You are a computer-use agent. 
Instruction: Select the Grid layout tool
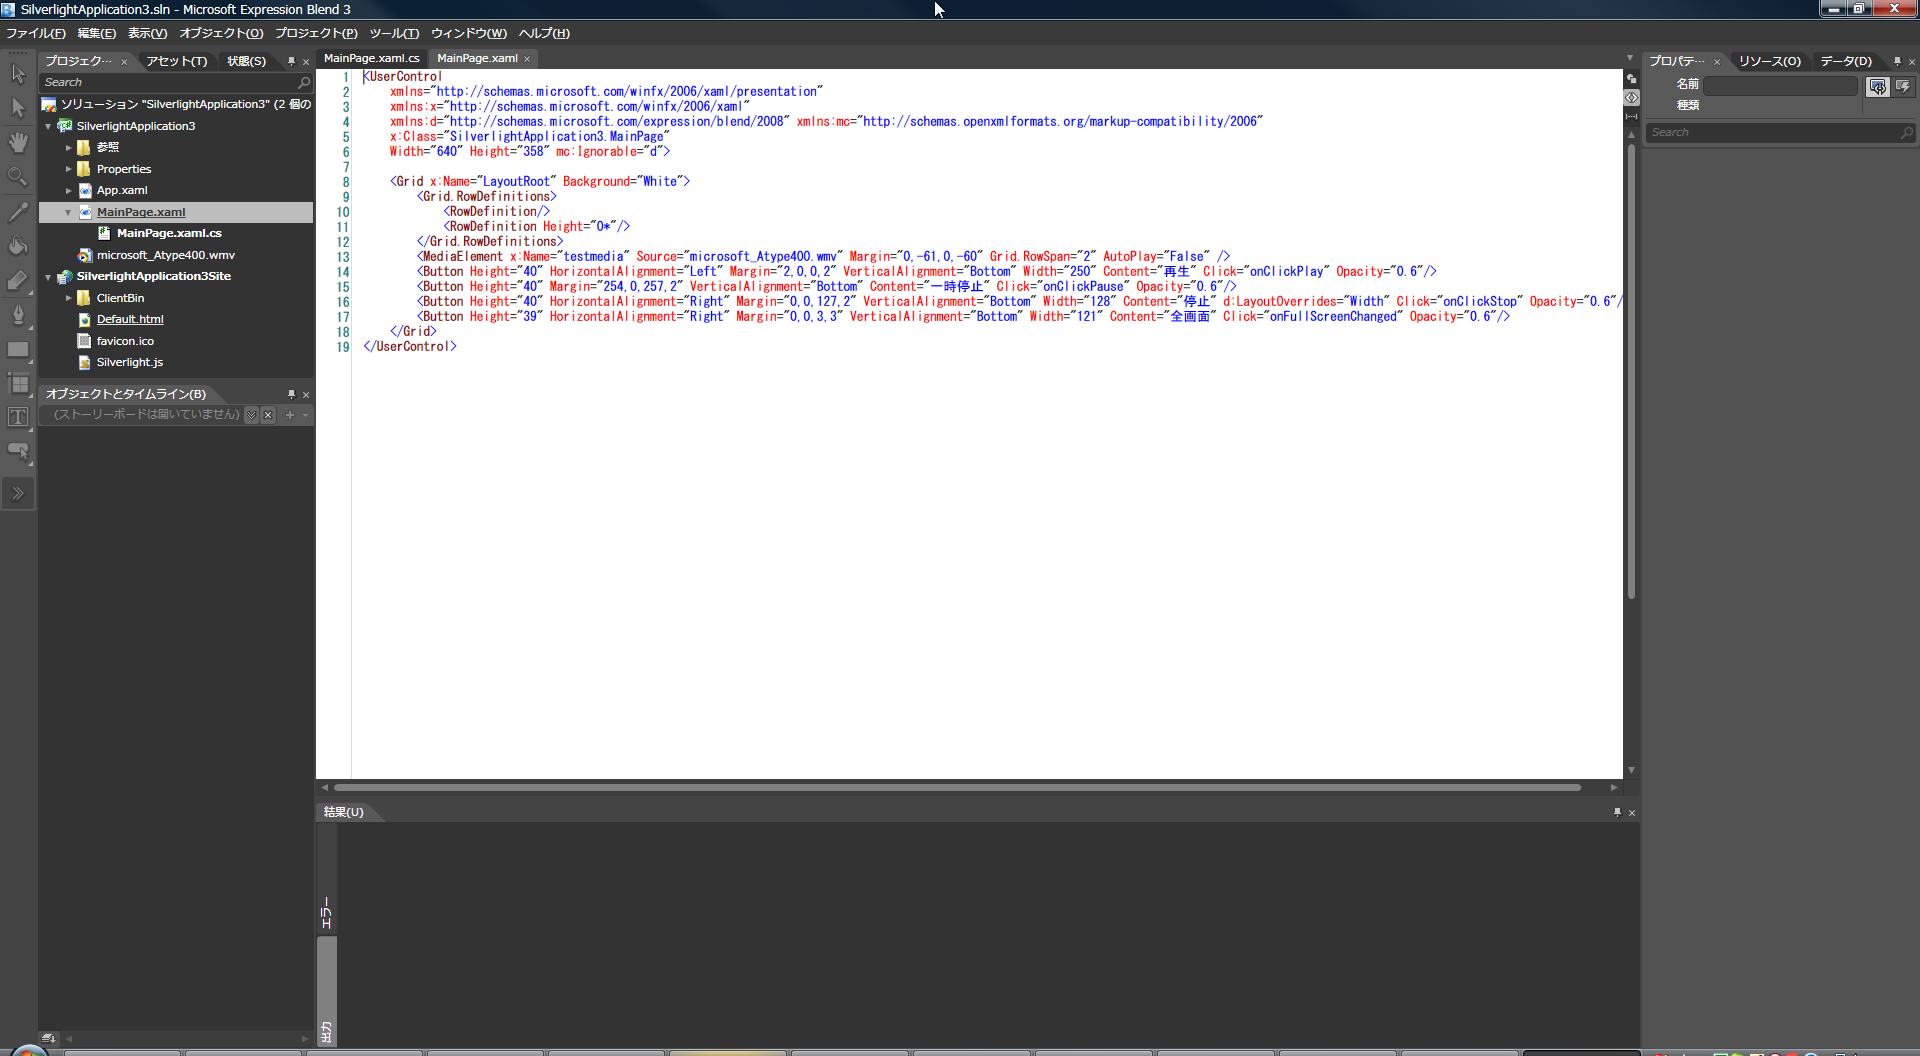tap(18, 384)
